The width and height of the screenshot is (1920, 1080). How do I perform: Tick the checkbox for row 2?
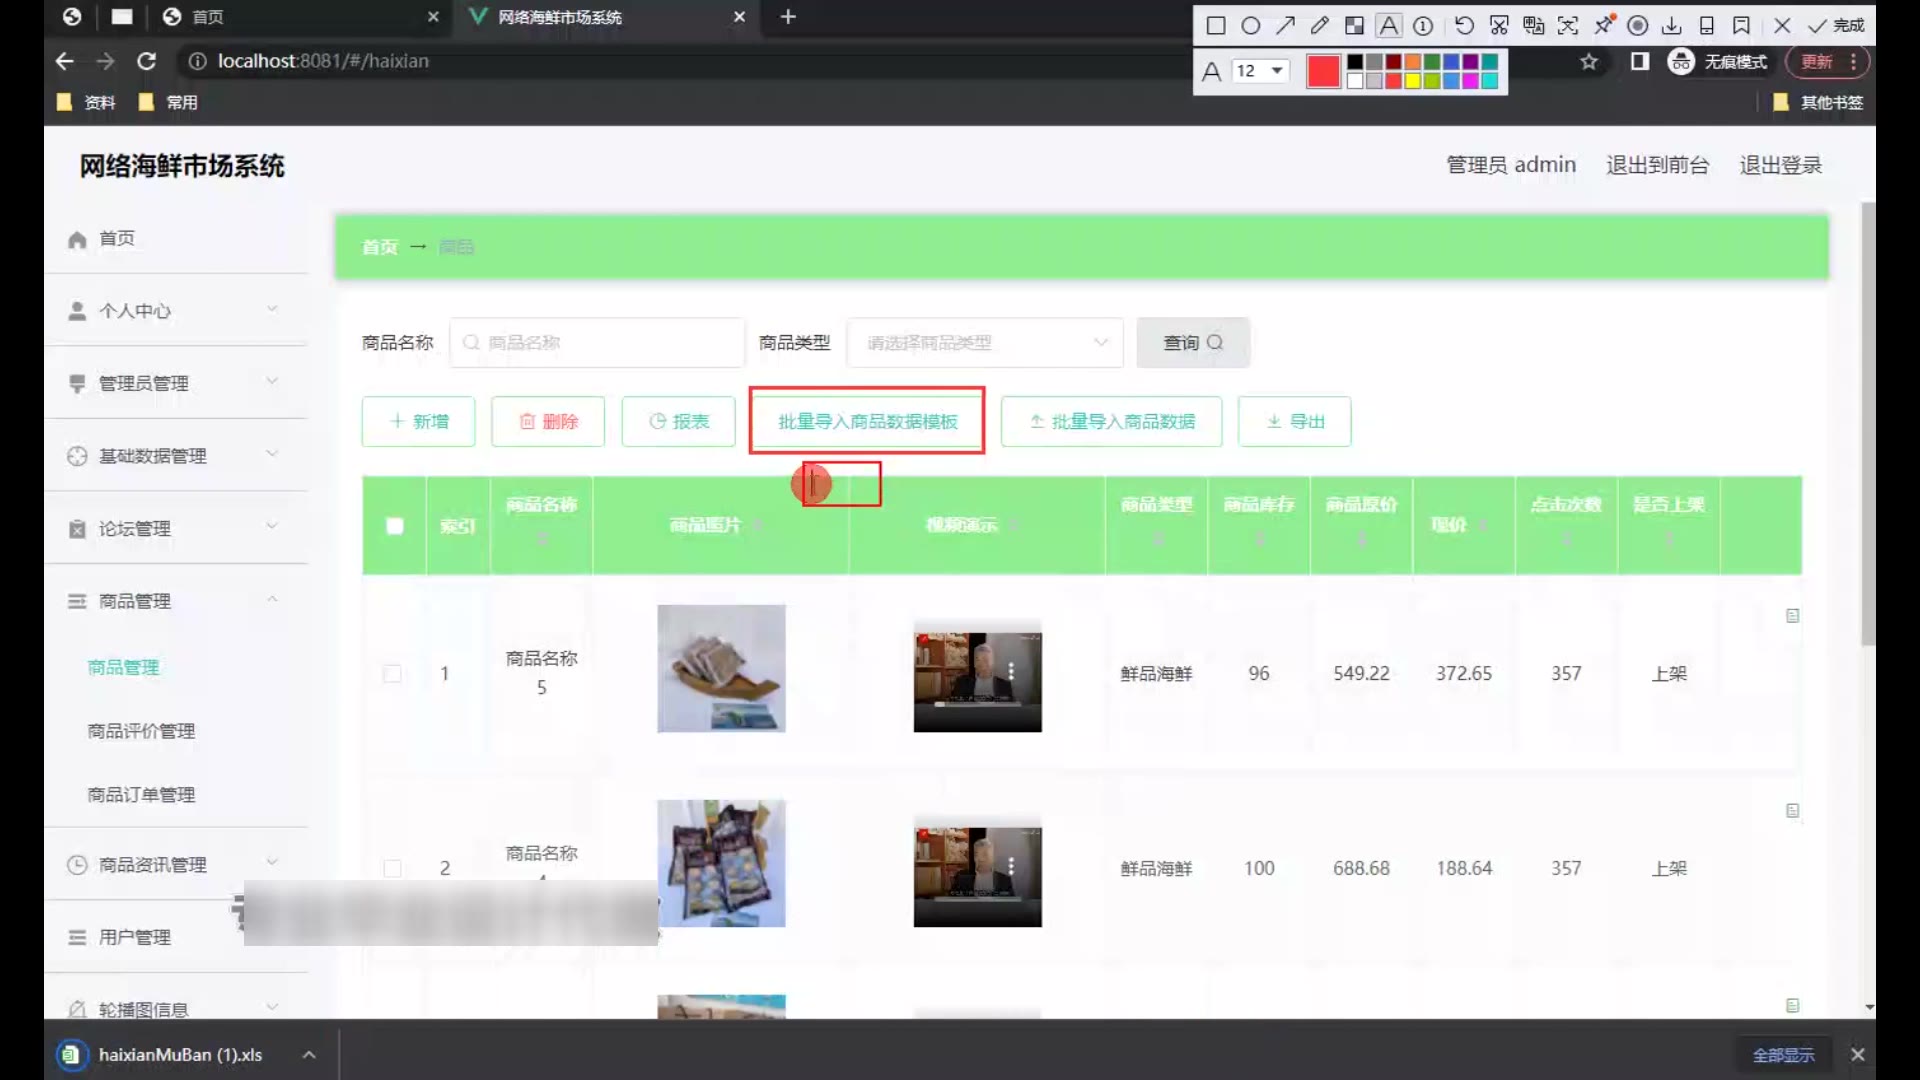(393, 868)
